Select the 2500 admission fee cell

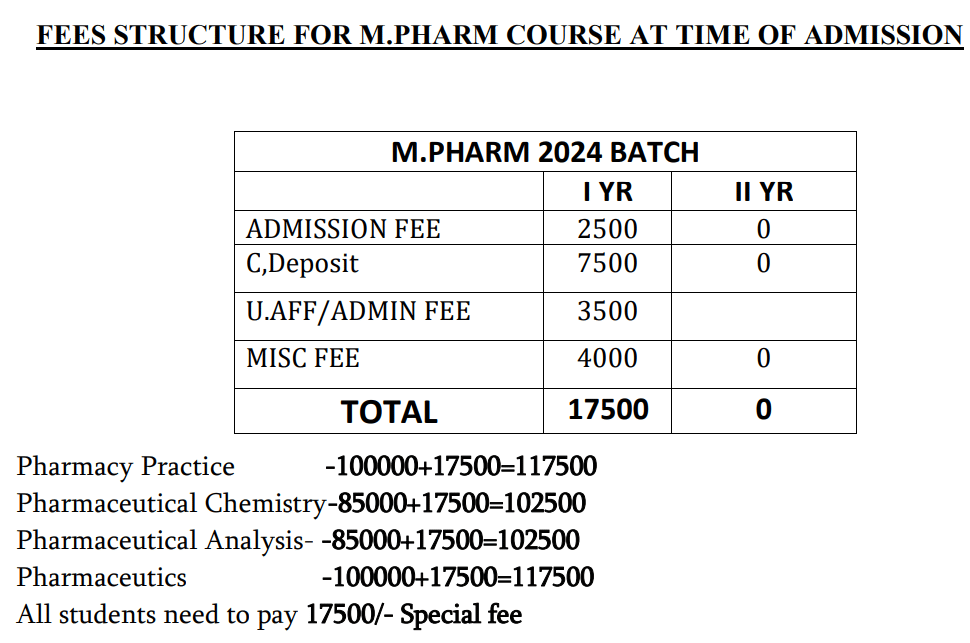pos(607,229)
